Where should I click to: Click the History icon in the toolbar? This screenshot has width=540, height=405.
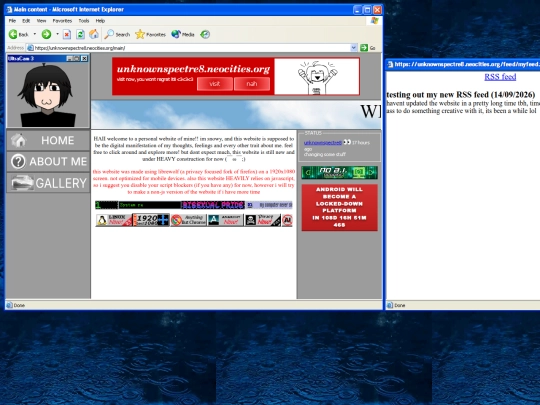click(x=205, y=34)
